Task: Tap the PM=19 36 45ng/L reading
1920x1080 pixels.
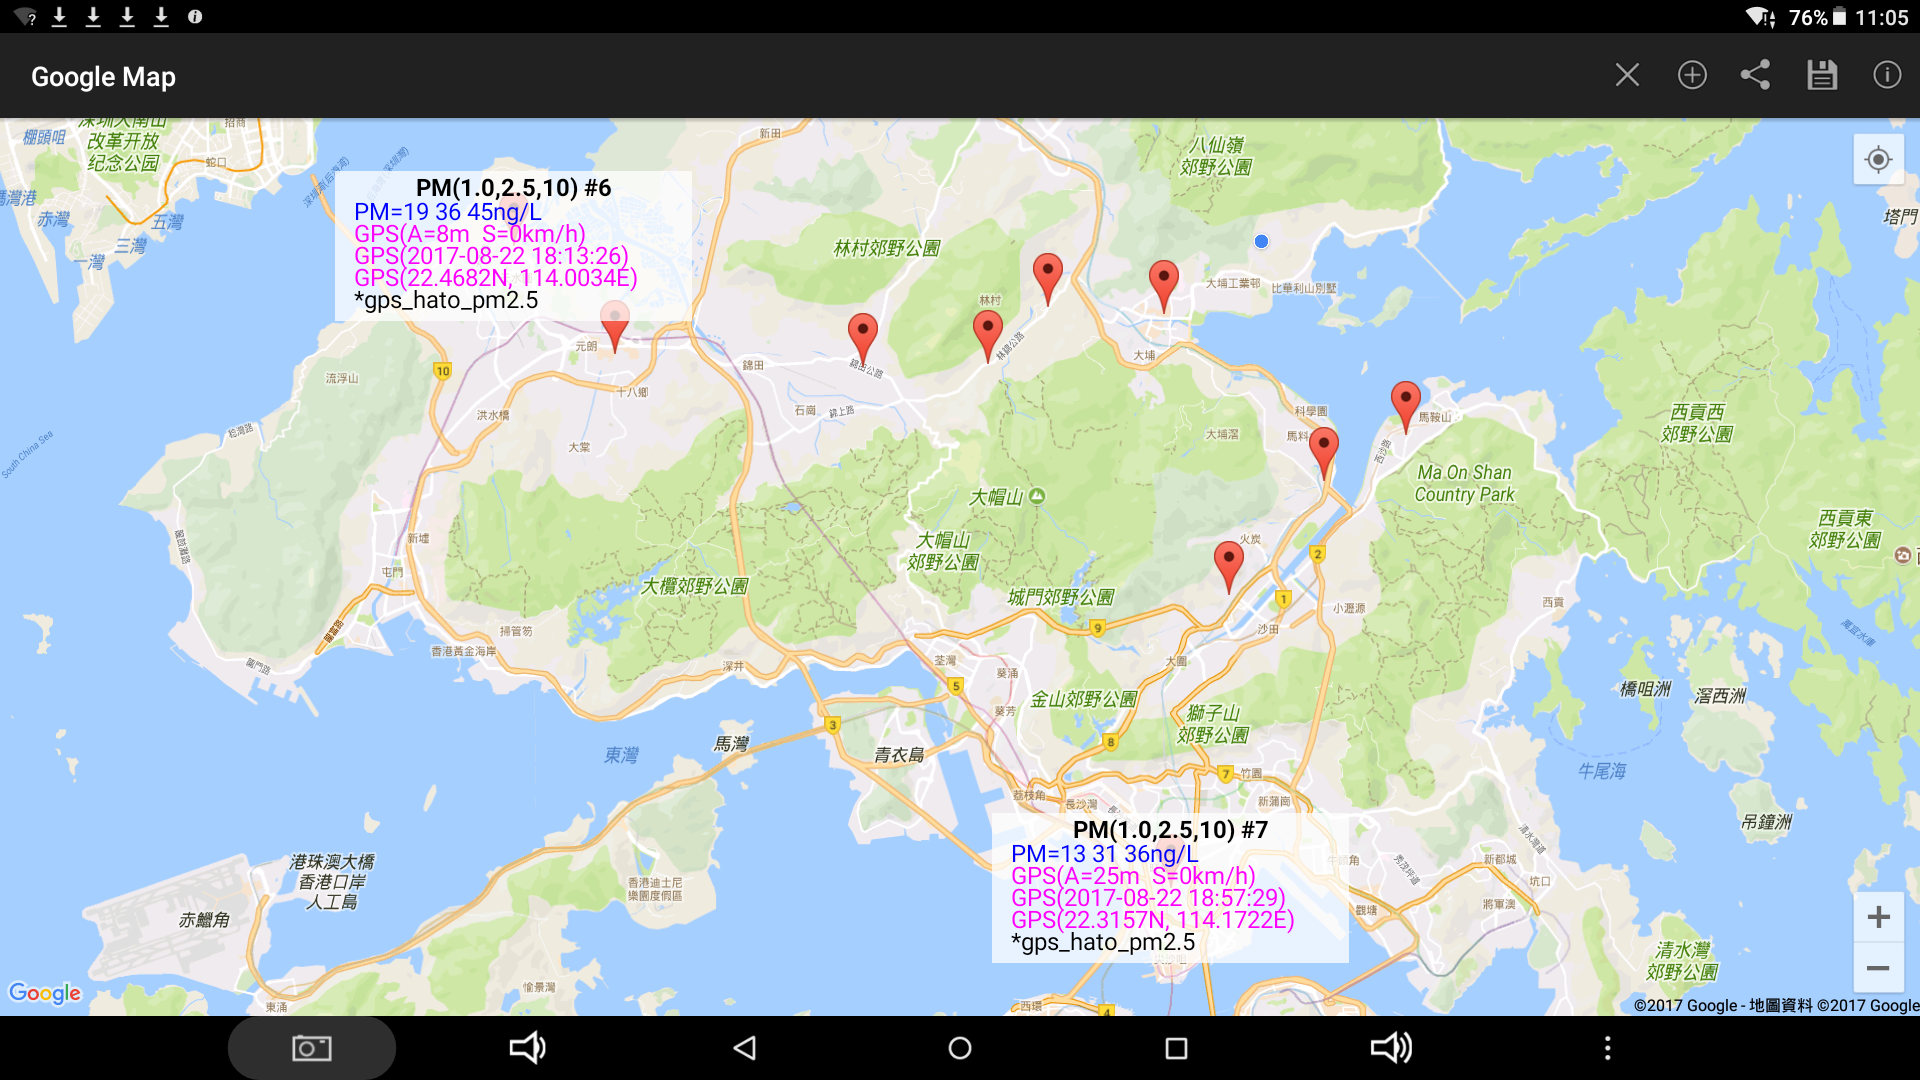Action: [x=447, y=212]
